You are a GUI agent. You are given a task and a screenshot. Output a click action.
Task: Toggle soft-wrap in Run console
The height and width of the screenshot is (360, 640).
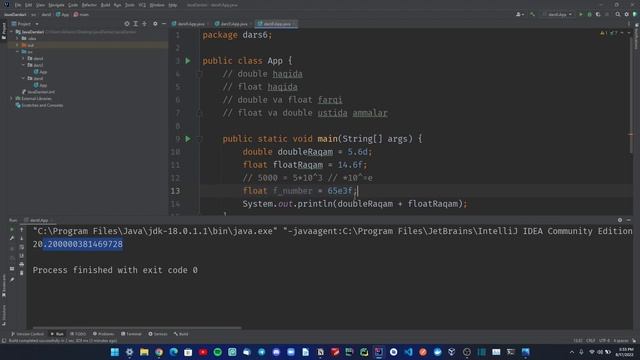pyautogui.click(x=22, y=247)
